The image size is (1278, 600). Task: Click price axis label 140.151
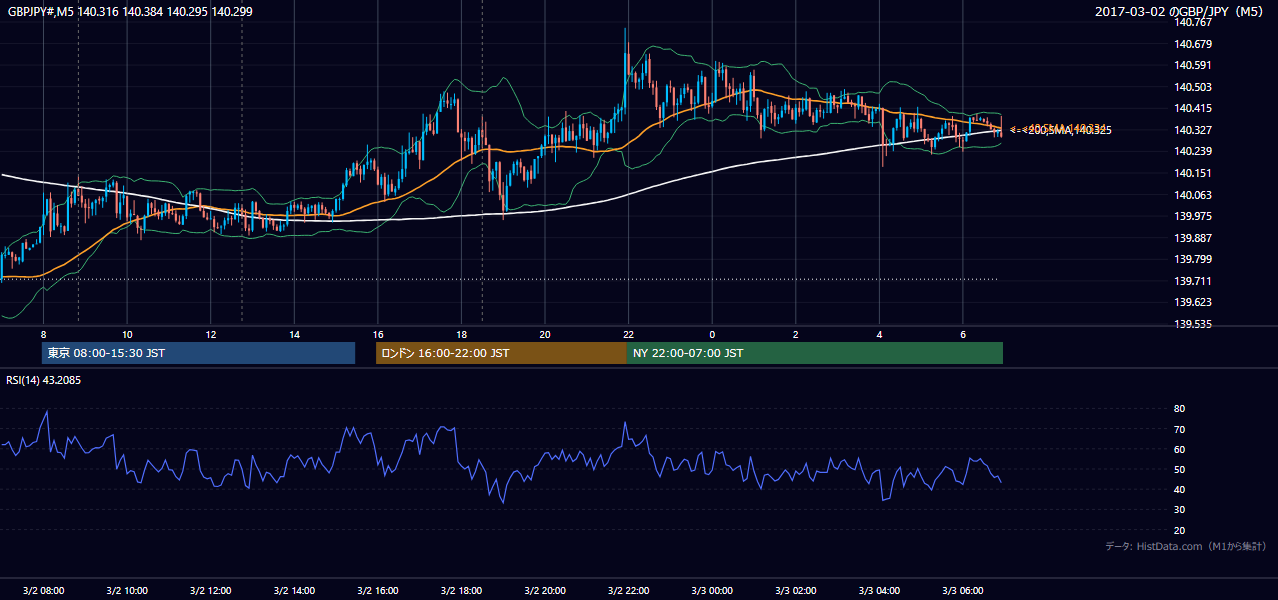point(1194,173)
